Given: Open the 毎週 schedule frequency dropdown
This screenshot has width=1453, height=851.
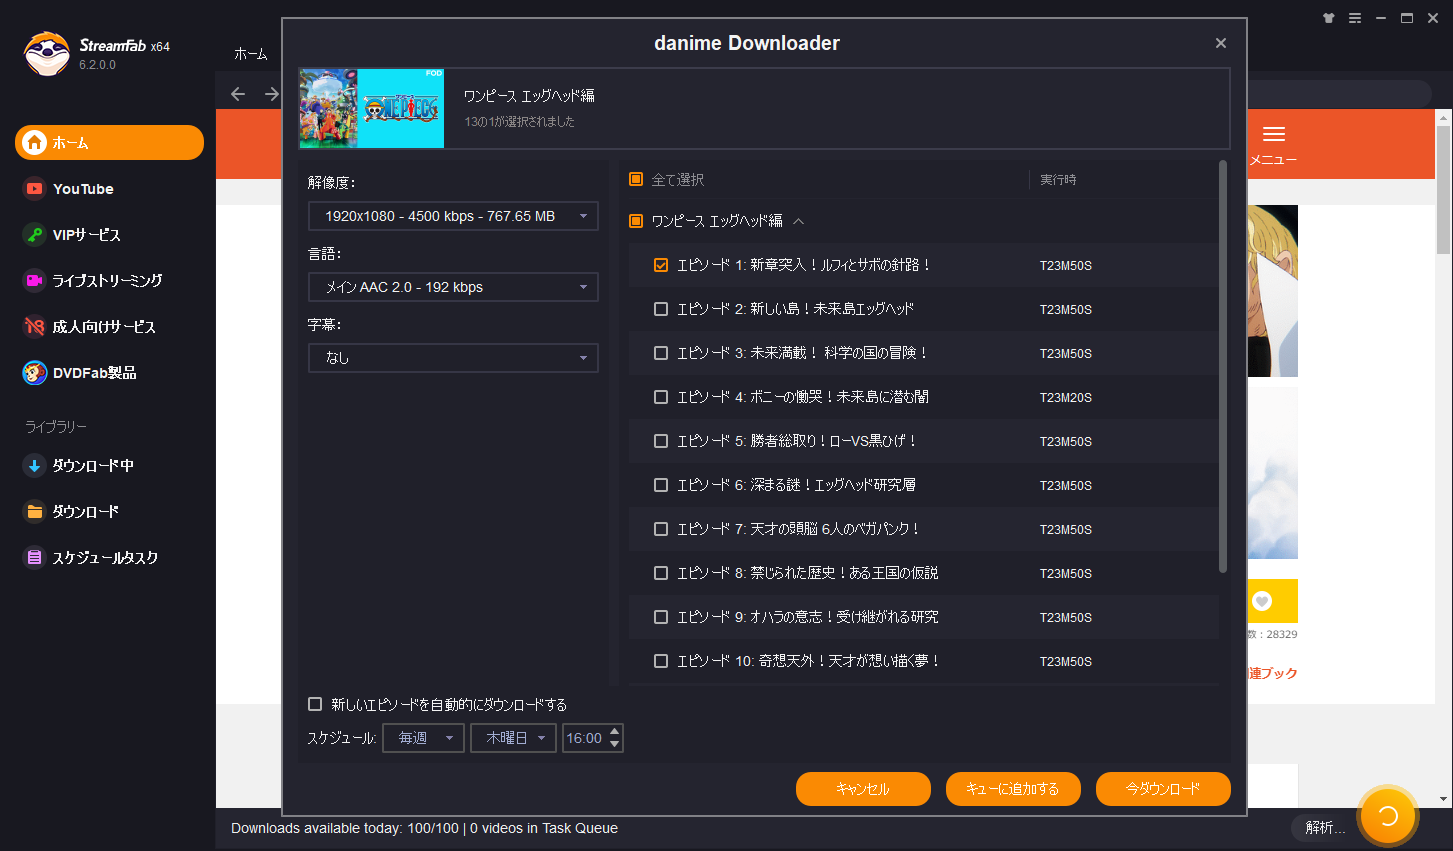Looking at the screenshot, I should point(423,738).
